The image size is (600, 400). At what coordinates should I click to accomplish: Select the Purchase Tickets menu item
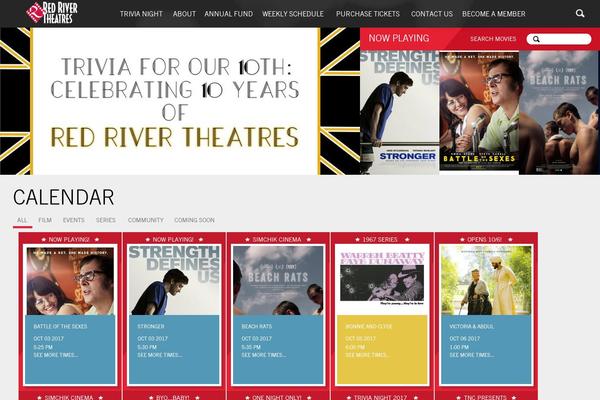pyautogui.click(x=368, y=14)
